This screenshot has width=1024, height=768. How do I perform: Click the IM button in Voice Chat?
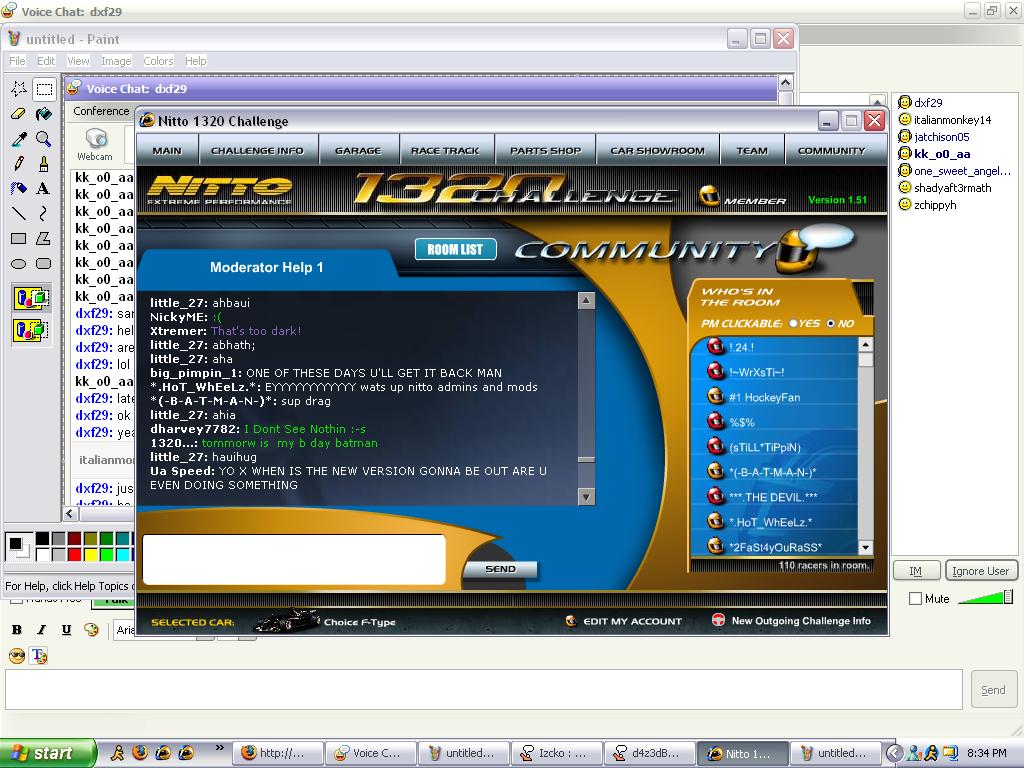point(916,571)
